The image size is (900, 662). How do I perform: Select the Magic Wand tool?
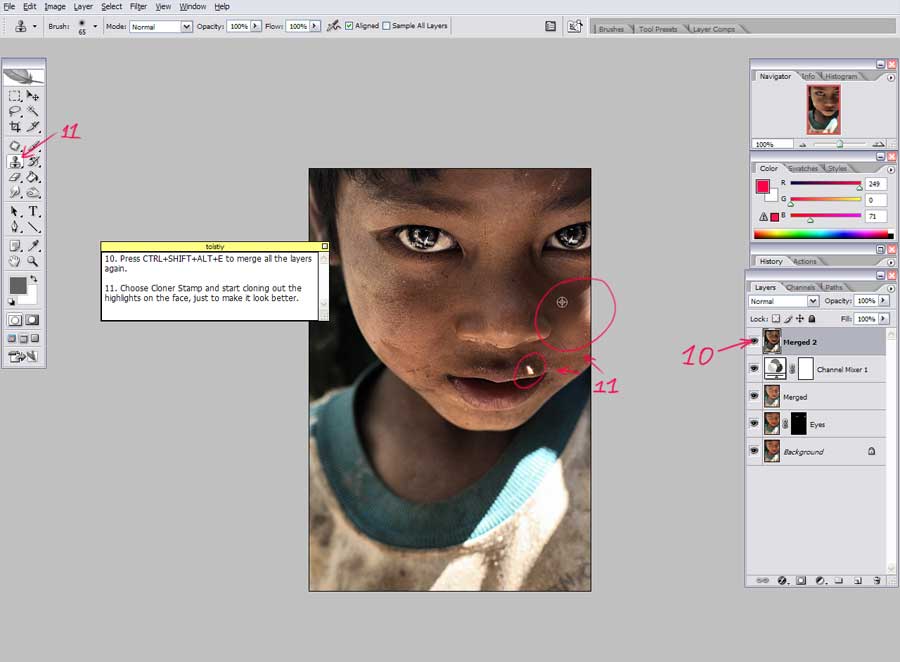tap(33, 112)
